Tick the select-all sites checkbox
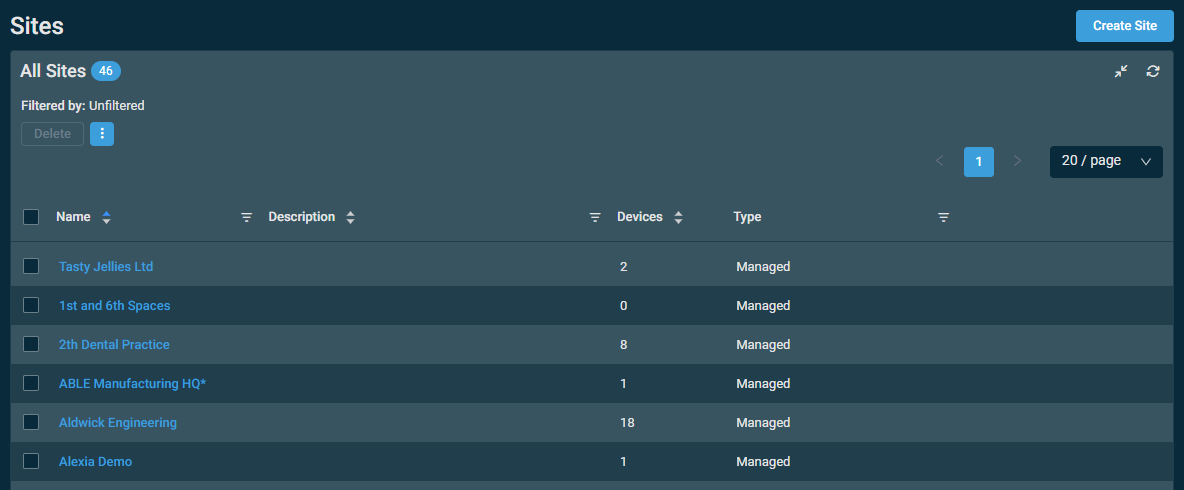Screen dimensions: 1184x490 pos(31,217)
